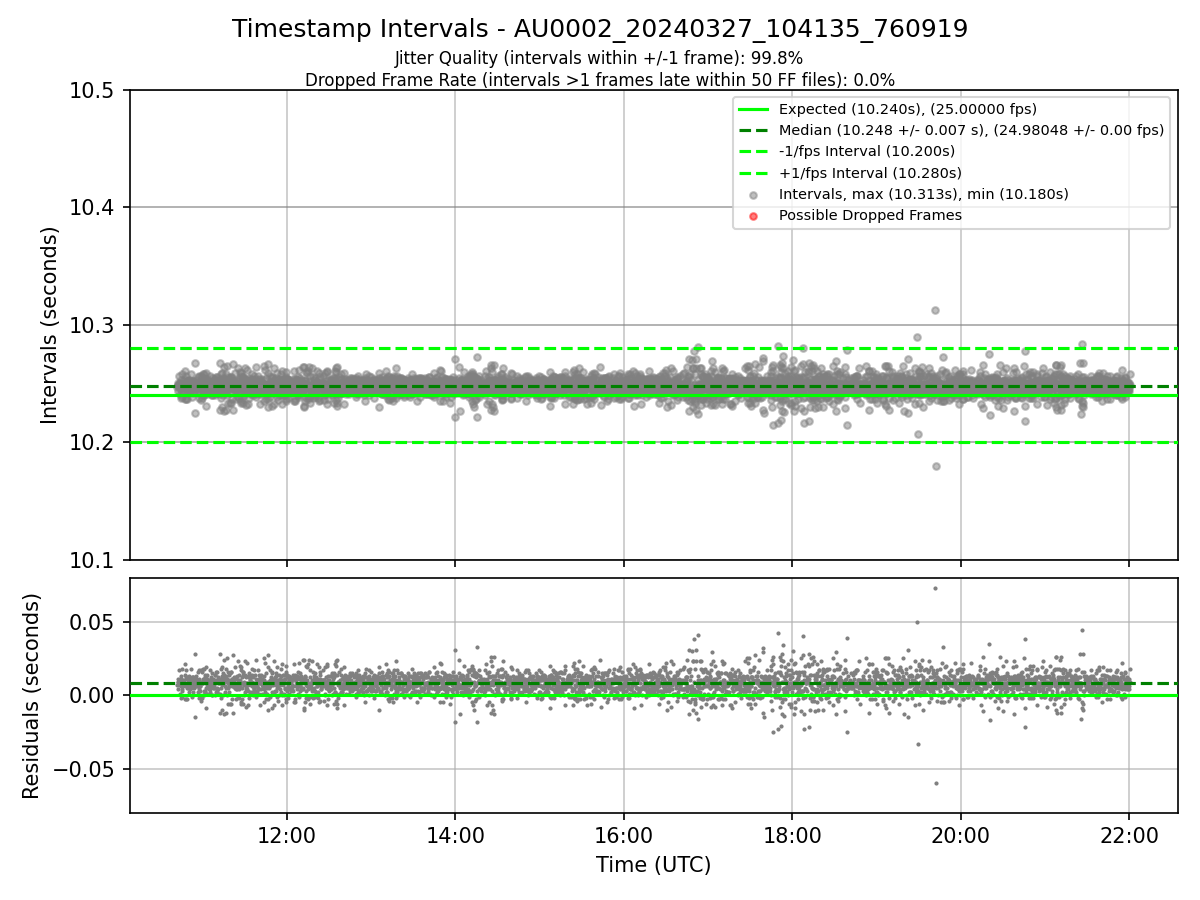This screenshot has height=900, width=1200.
Task: Click the solid green line sample beside 'Expected'
Action: pos(754,109)
